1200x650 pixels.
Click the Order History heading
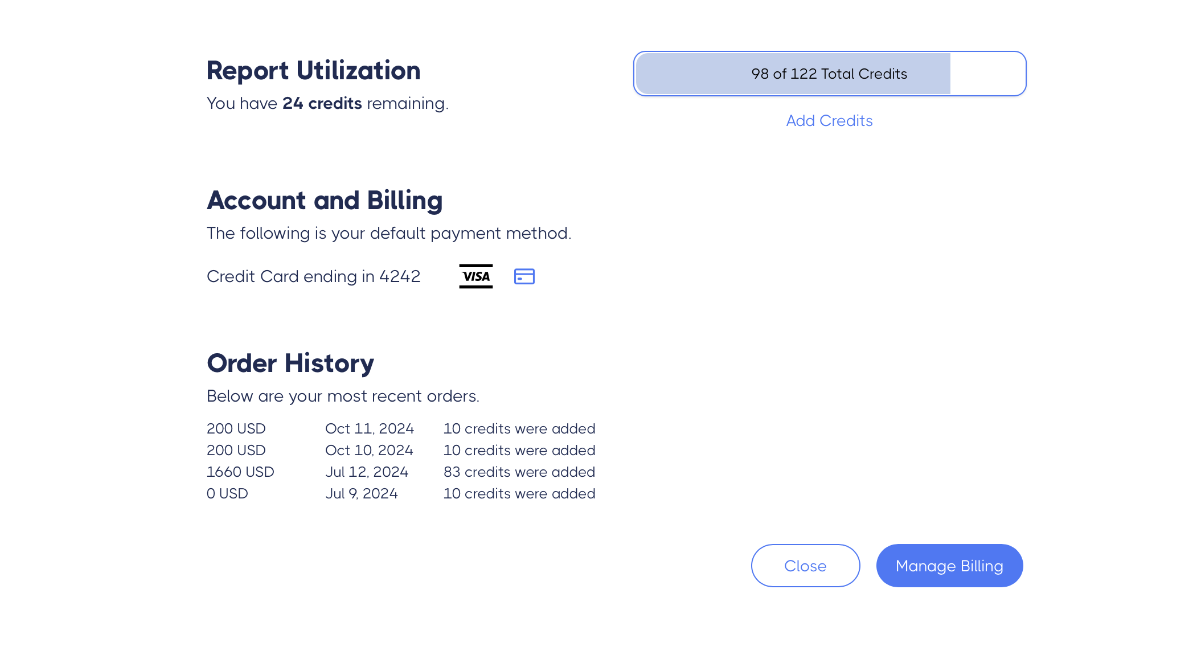[290, 363]
